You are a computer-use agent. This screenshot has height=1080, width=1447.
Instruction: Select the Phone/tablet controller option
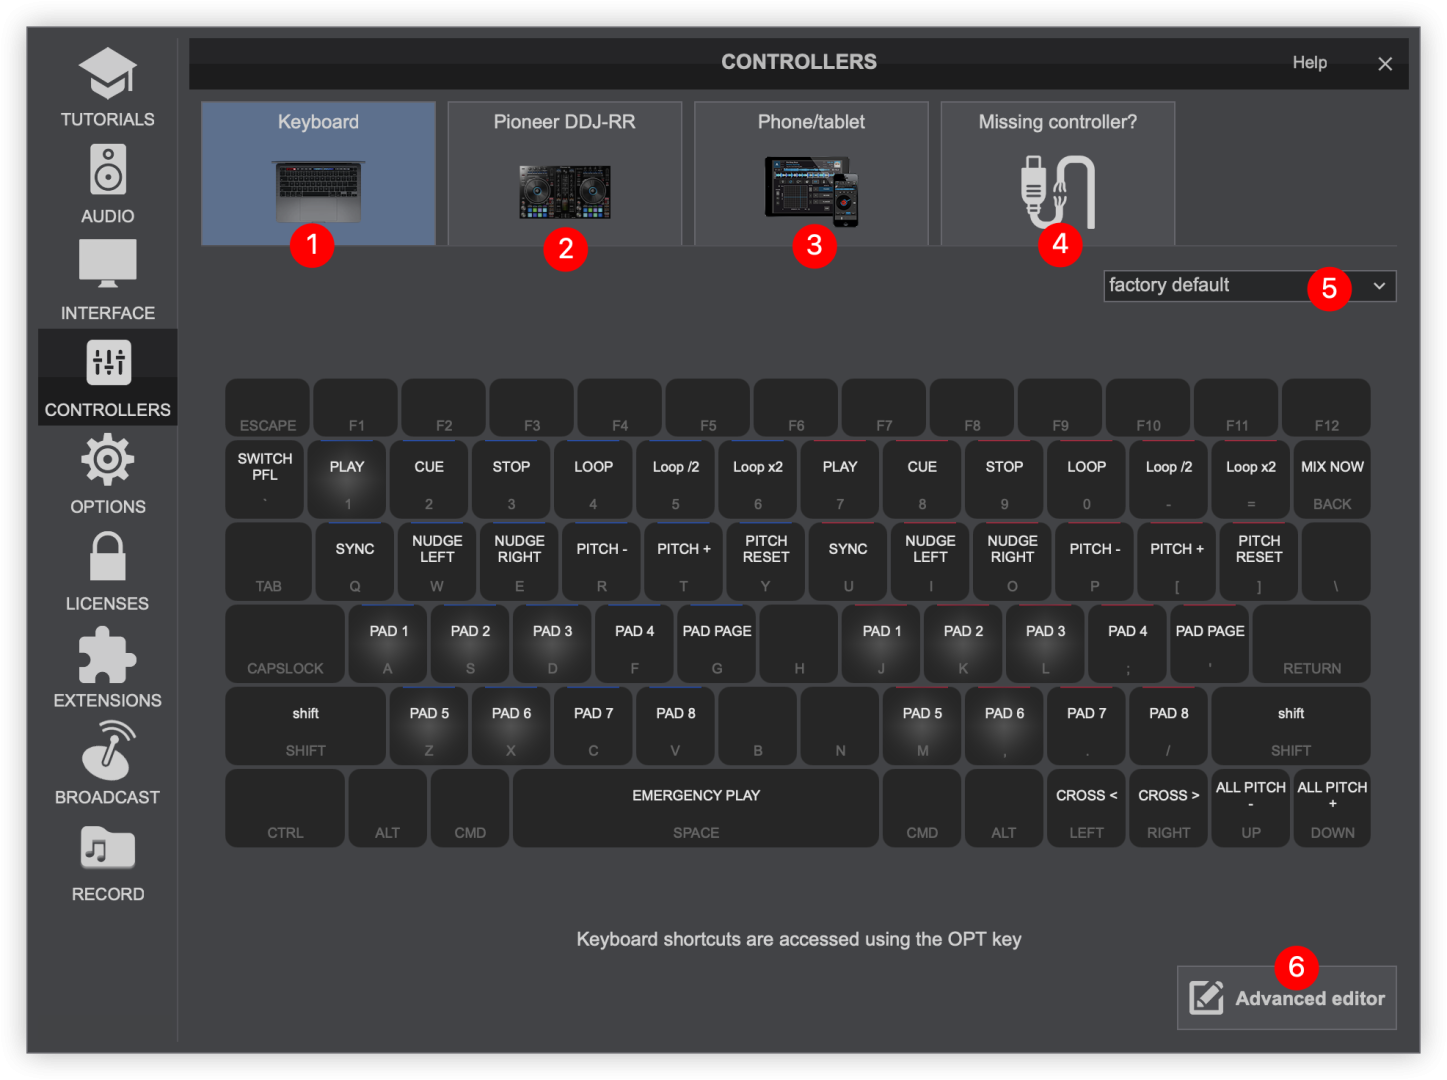click(x=811, y=172)
